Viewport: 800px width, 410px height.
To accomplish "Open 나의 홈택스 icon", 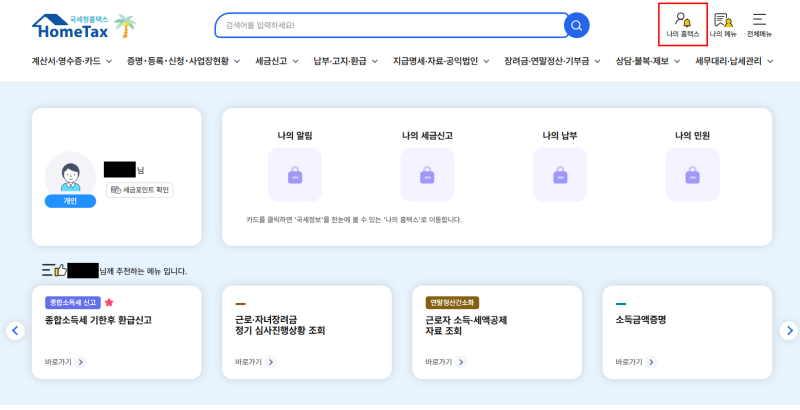I will tap(683, 24).
